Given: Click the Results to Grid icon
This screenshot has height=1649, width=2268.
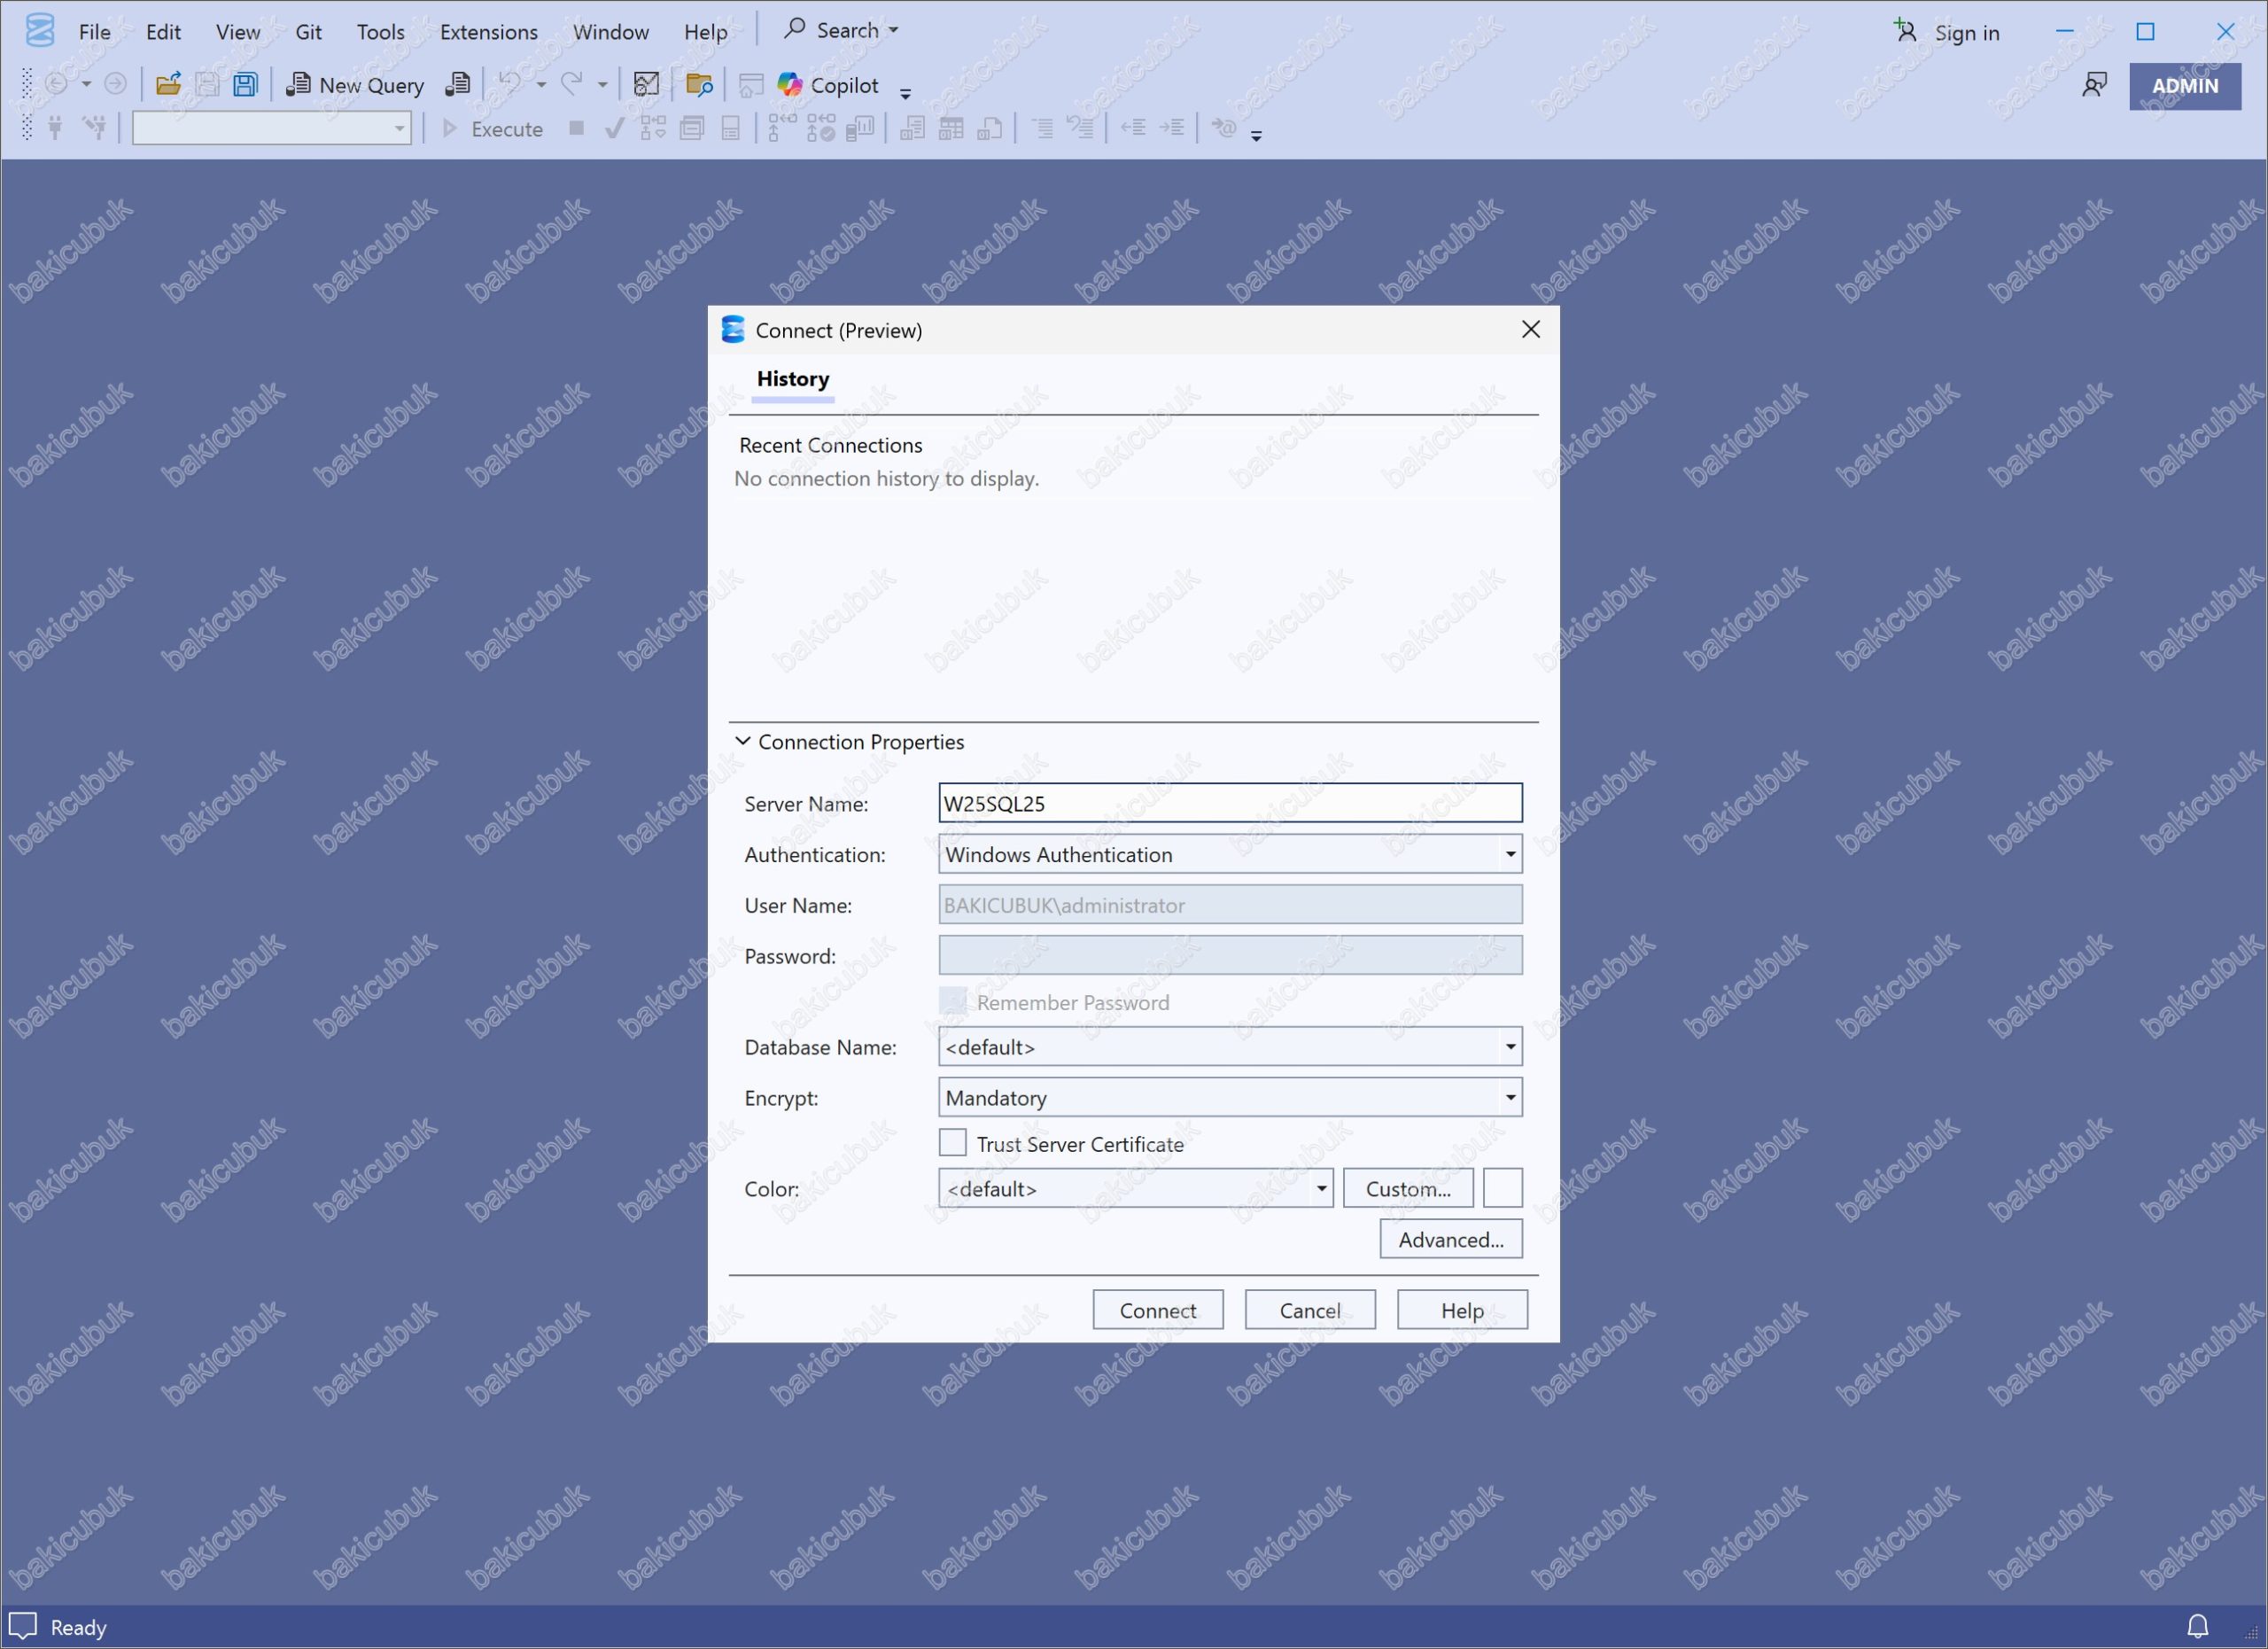Looking at the screenshot, I should [x=951, y=128].
